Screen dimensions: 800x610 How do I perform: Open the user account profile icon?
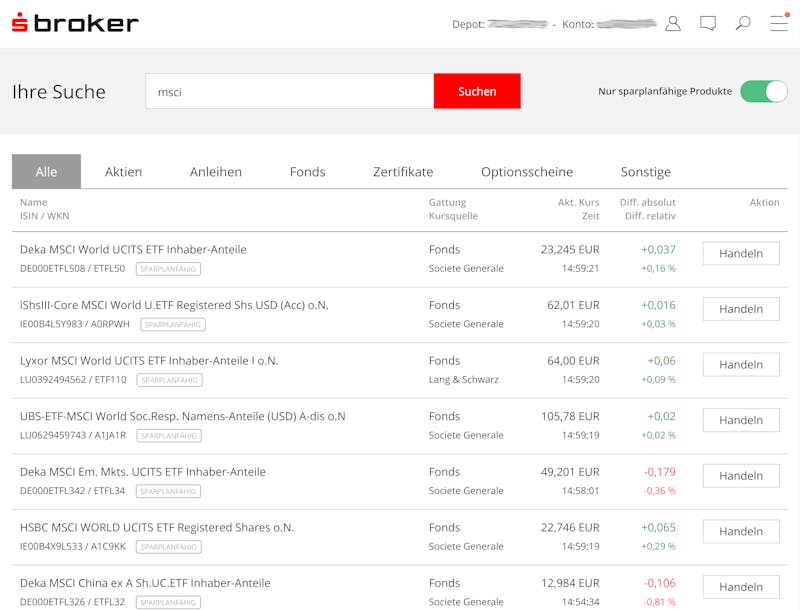(673, 23)
